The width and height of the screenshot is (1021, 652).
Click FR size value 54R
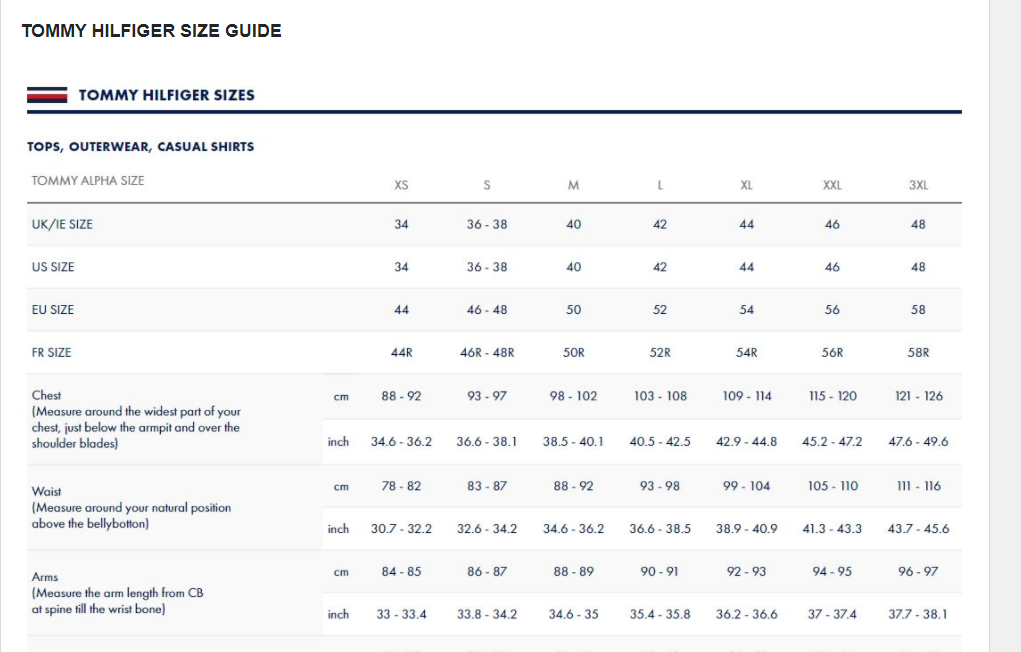[746, 352]
